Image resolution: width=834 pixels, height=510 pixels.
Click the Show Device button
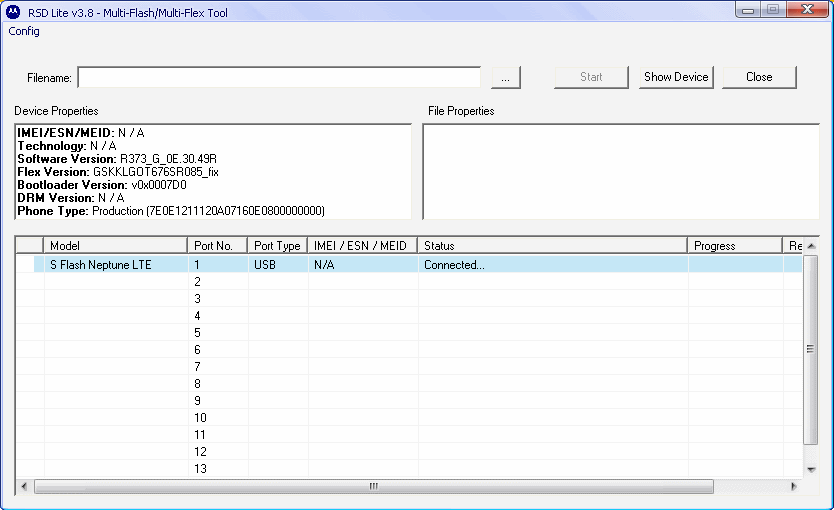tap(676, 77)
